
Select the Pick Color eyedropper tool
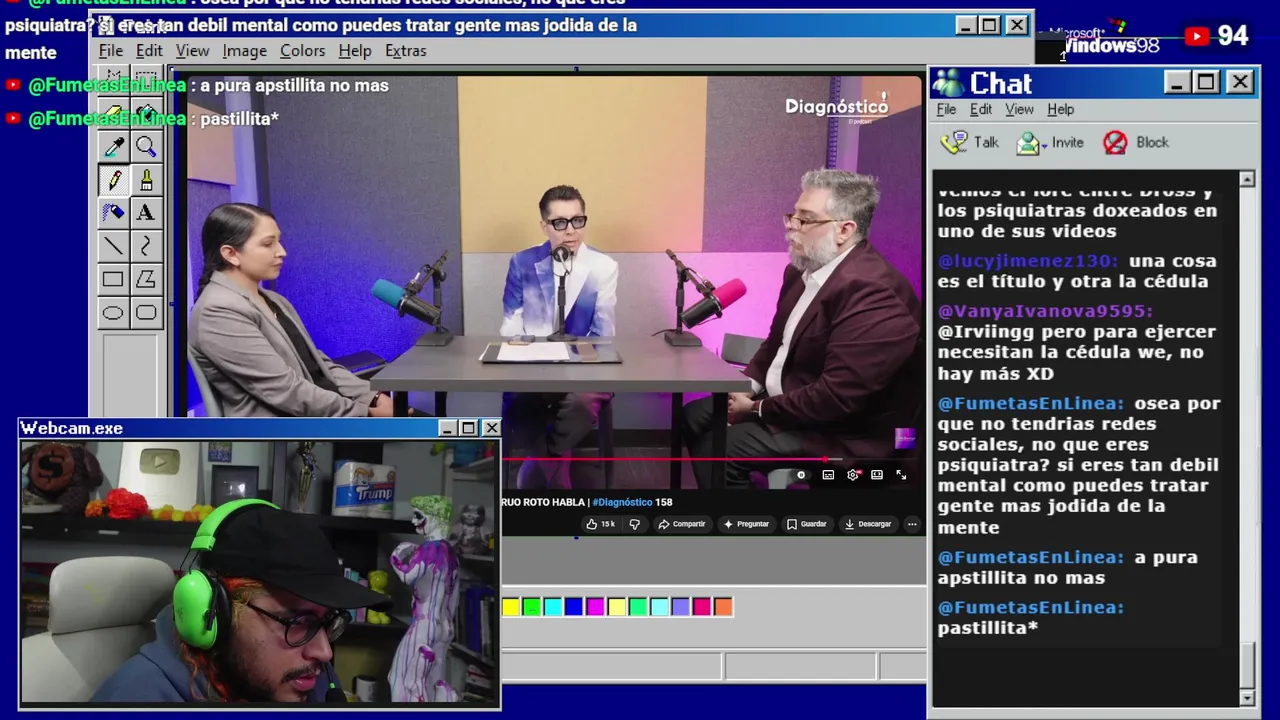coord(113,147)
